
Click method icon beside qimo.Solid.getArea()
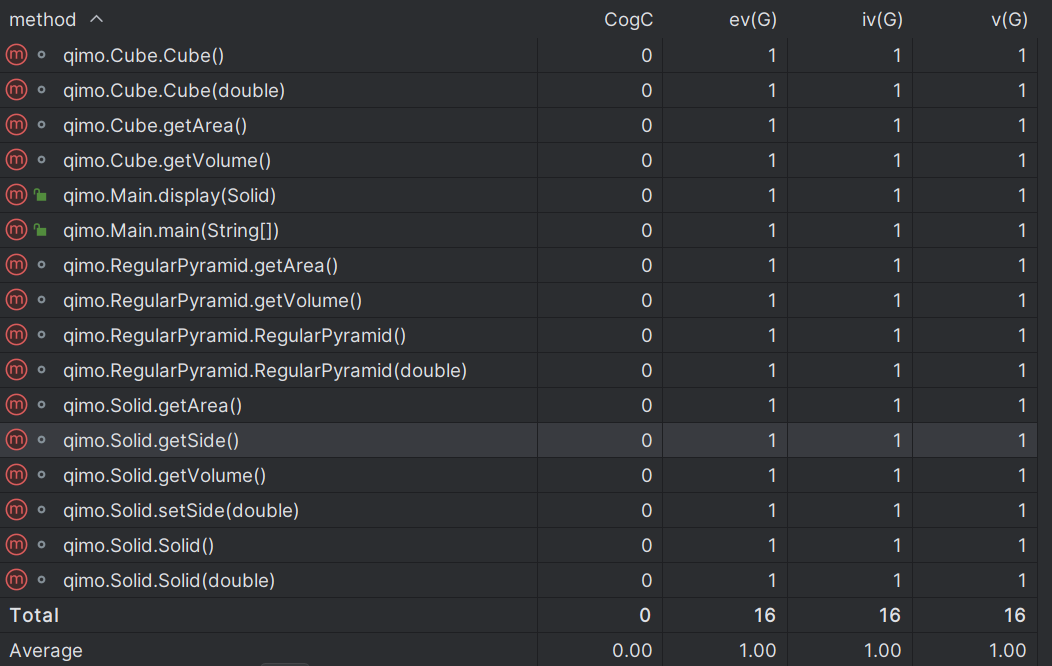(16, 406)
